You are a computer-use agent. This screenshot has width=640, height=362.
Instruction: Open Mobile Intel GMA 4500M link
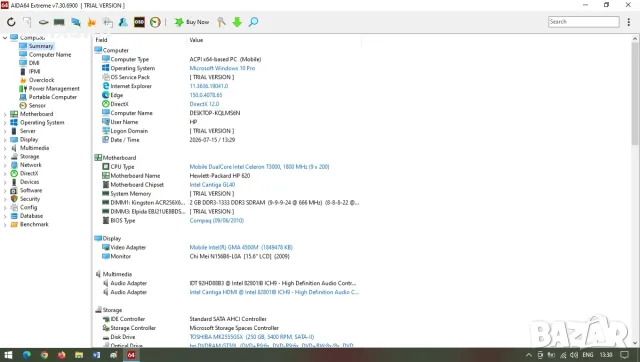[241, 248]
